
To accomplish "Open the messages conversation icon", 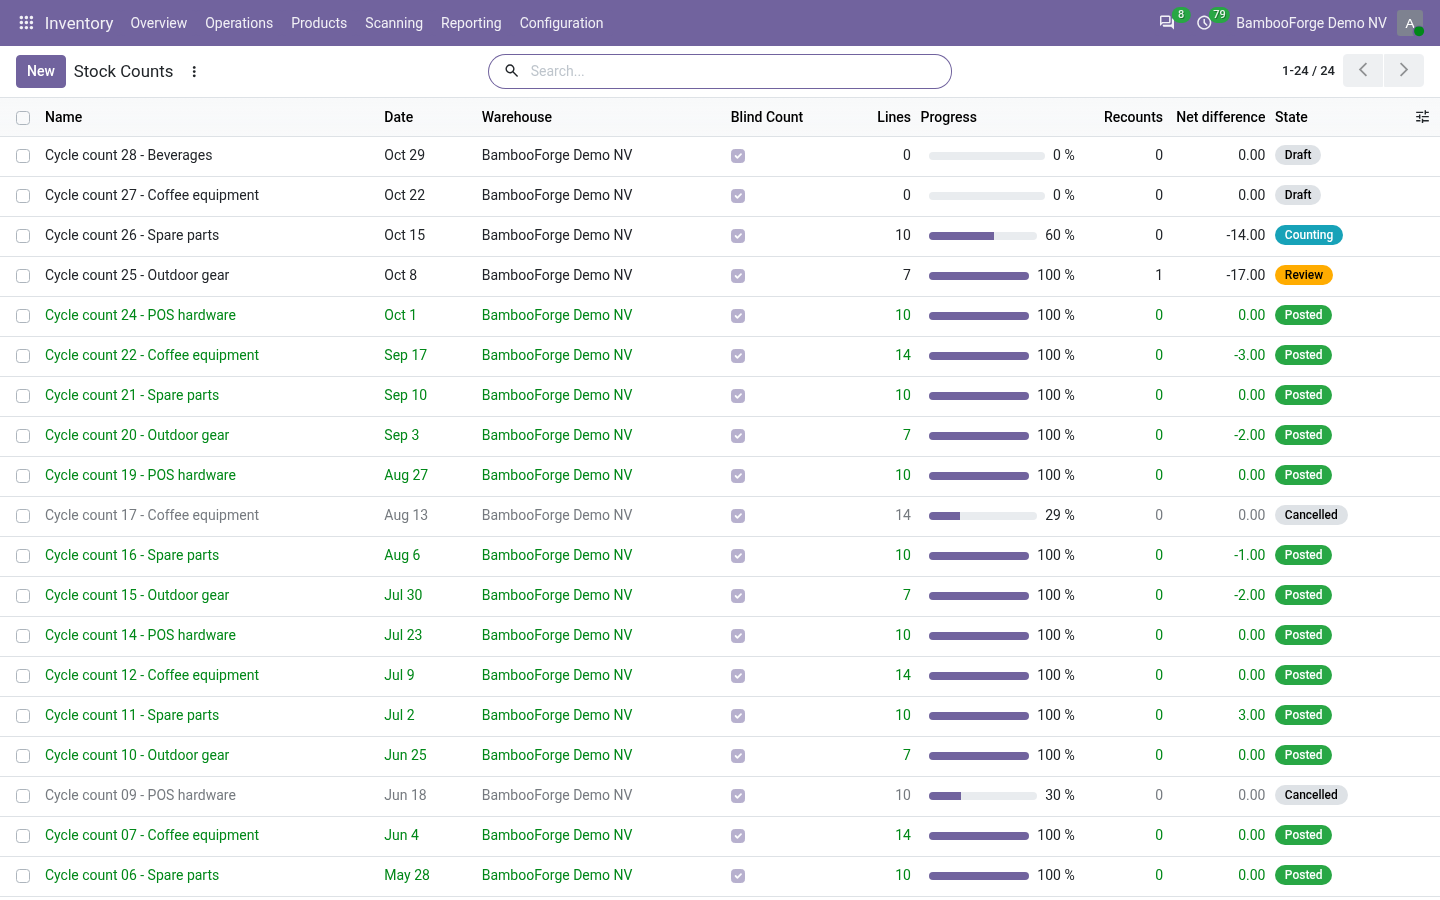I will pos(1167,22).
